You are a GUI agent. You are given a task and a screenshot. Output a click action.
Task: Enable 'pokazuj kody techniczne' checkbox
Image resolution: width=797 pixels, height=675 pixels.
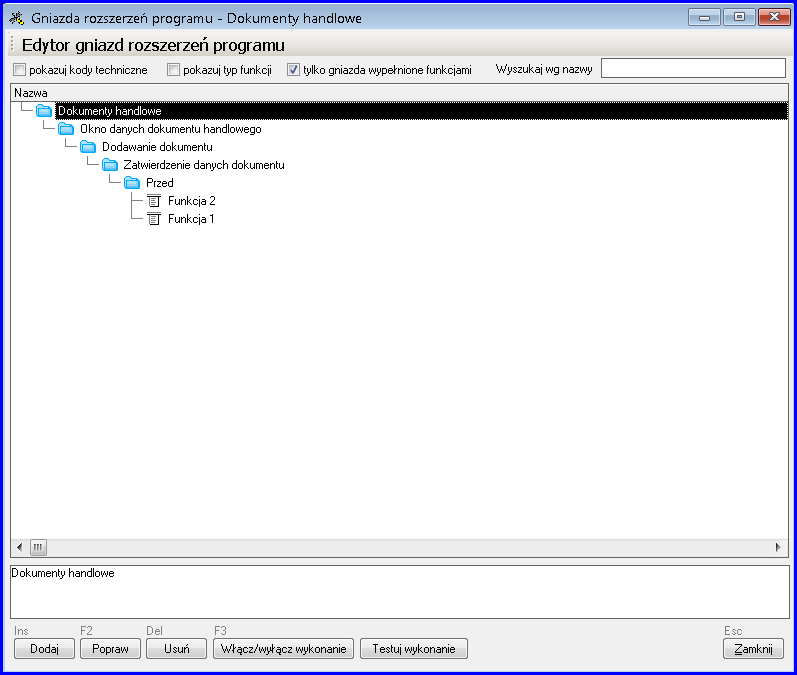pos(20,70)
